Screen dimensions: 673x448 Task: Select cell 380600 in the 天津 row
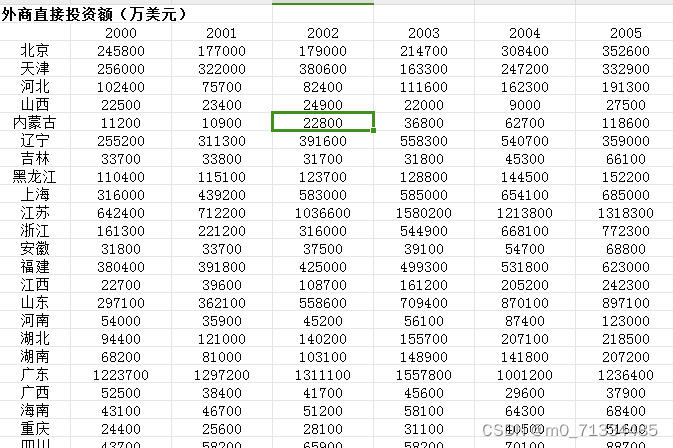(323, 69)
